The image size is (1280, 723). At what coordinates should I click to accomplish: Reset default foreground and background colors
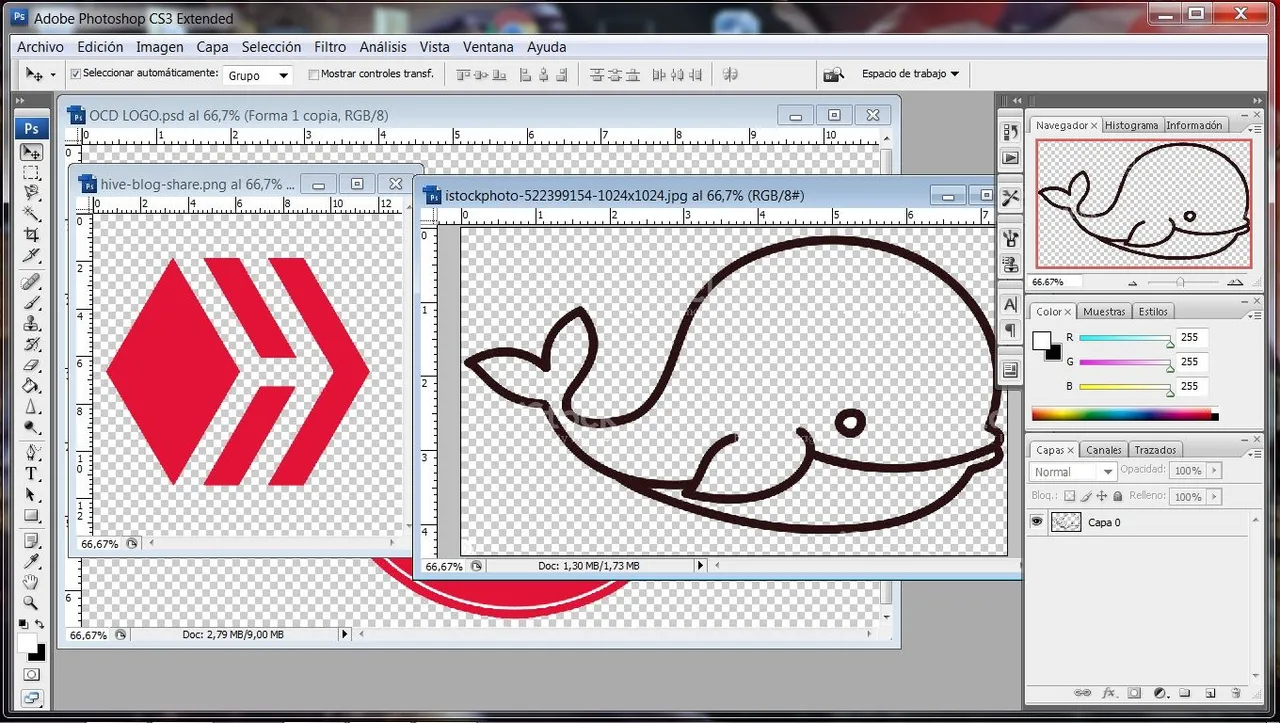point(23,624)
